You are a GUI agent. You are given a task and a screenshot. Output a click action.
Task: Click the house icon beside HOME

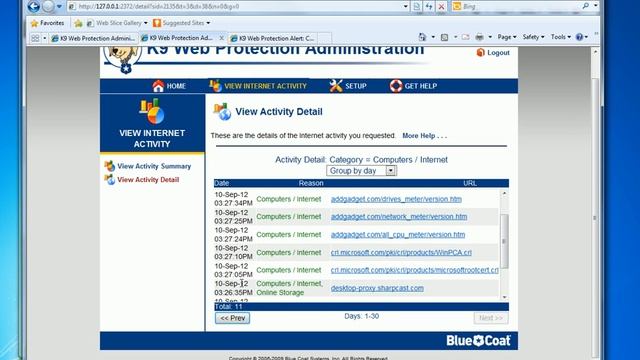click(158, 86)
